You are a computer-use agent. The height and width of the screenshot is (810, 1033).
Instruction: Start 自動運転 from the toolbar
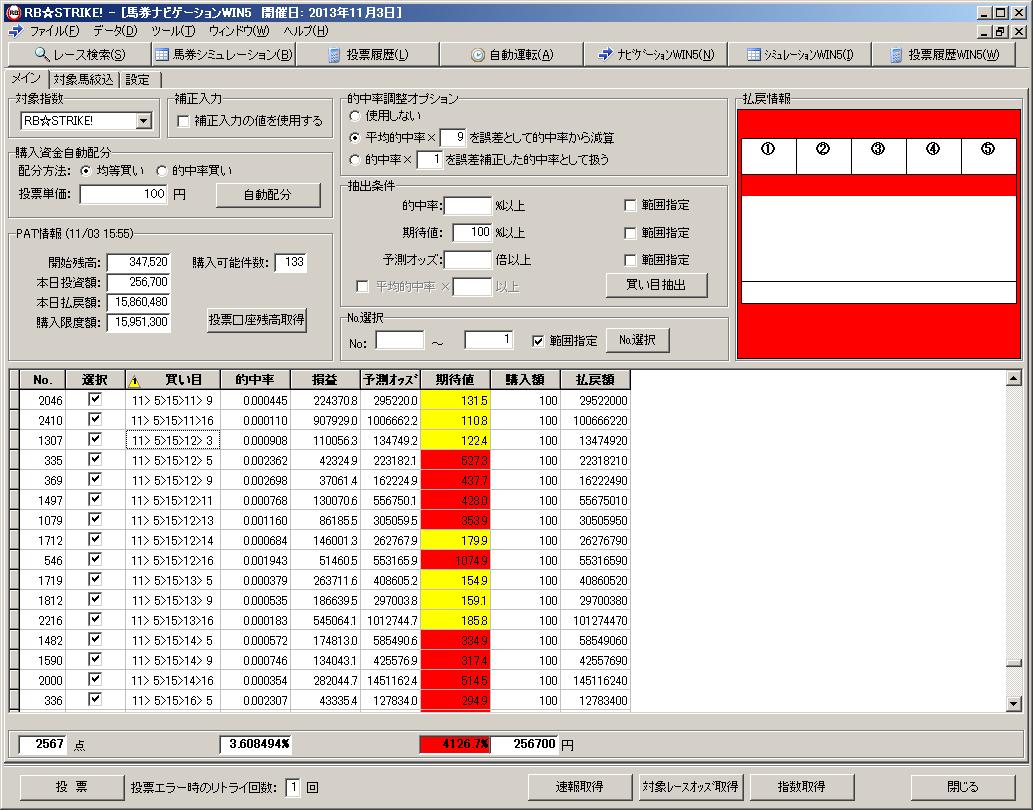(511, 55)
